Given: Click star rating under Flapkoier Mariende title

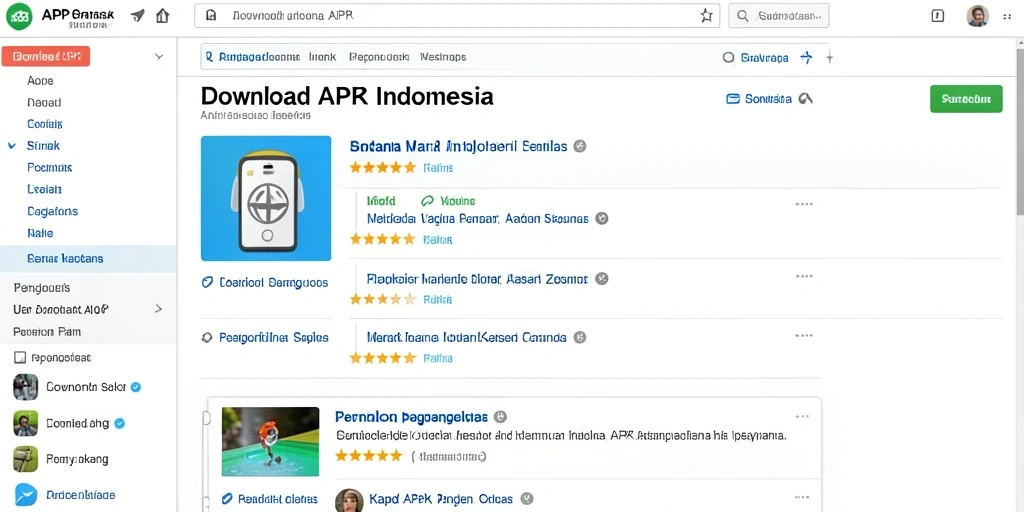Looking at the screenshot, I should click(383, 300).
